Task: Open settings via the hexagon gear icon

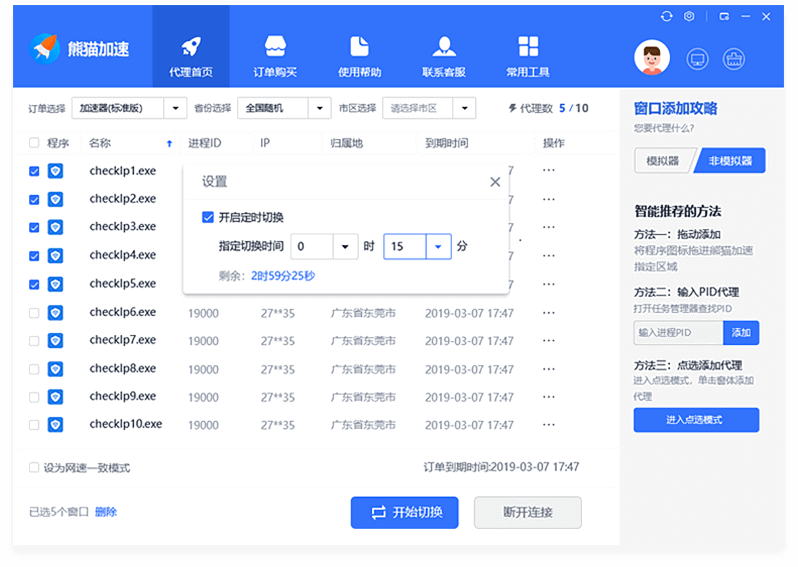Action: [690, 17]
